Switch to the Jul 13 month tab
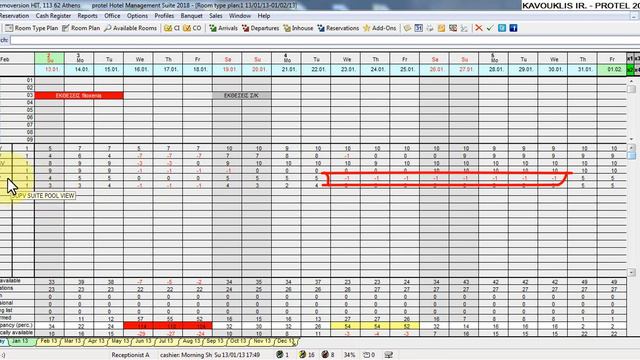Screen dimensions: 640x360 click(x=167, y=341)
